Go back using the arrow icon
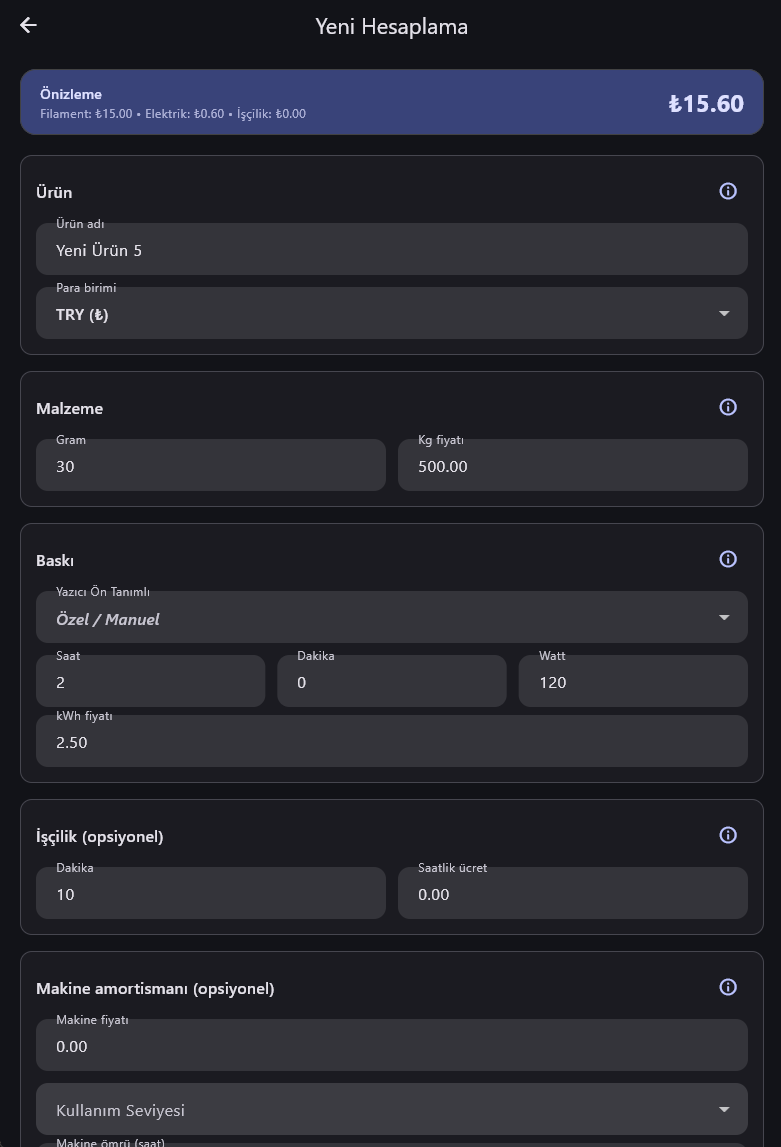This screenshot has width=781, height=1147. tap(28, 25)
